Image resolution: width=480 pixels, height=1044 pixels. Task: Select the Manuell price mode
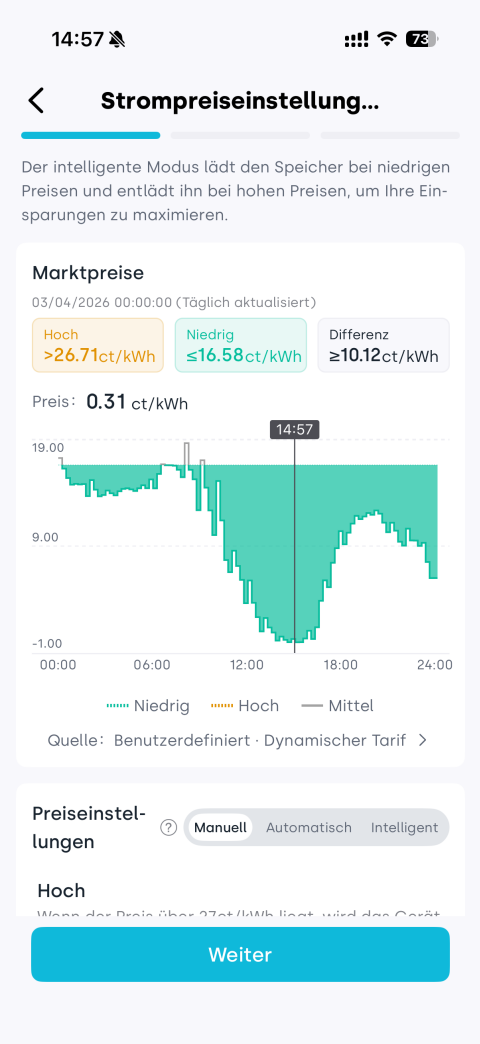pyautogui.click(x=220, y=828)
